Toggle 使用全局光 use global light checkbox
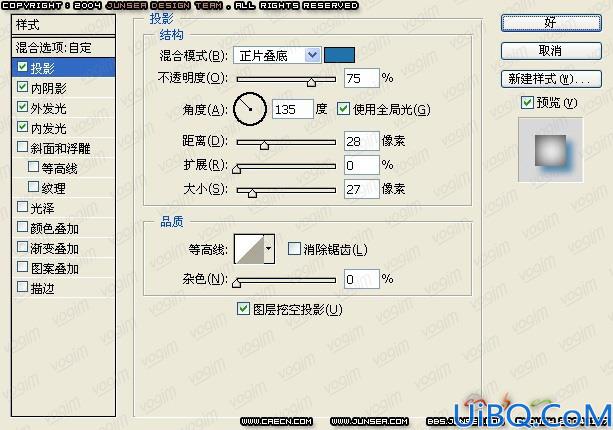 click(x=343, y=109)
